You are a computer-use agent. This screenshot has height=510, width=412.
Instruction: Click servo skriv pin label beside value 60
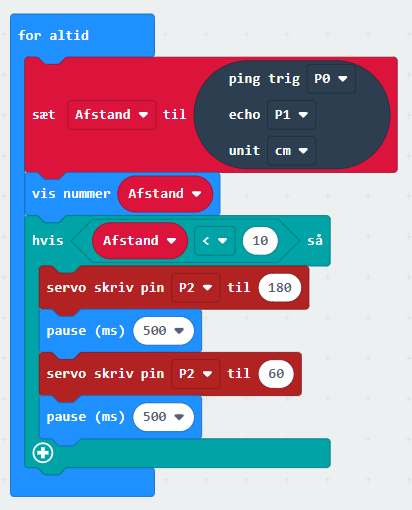tap(105, 374)
